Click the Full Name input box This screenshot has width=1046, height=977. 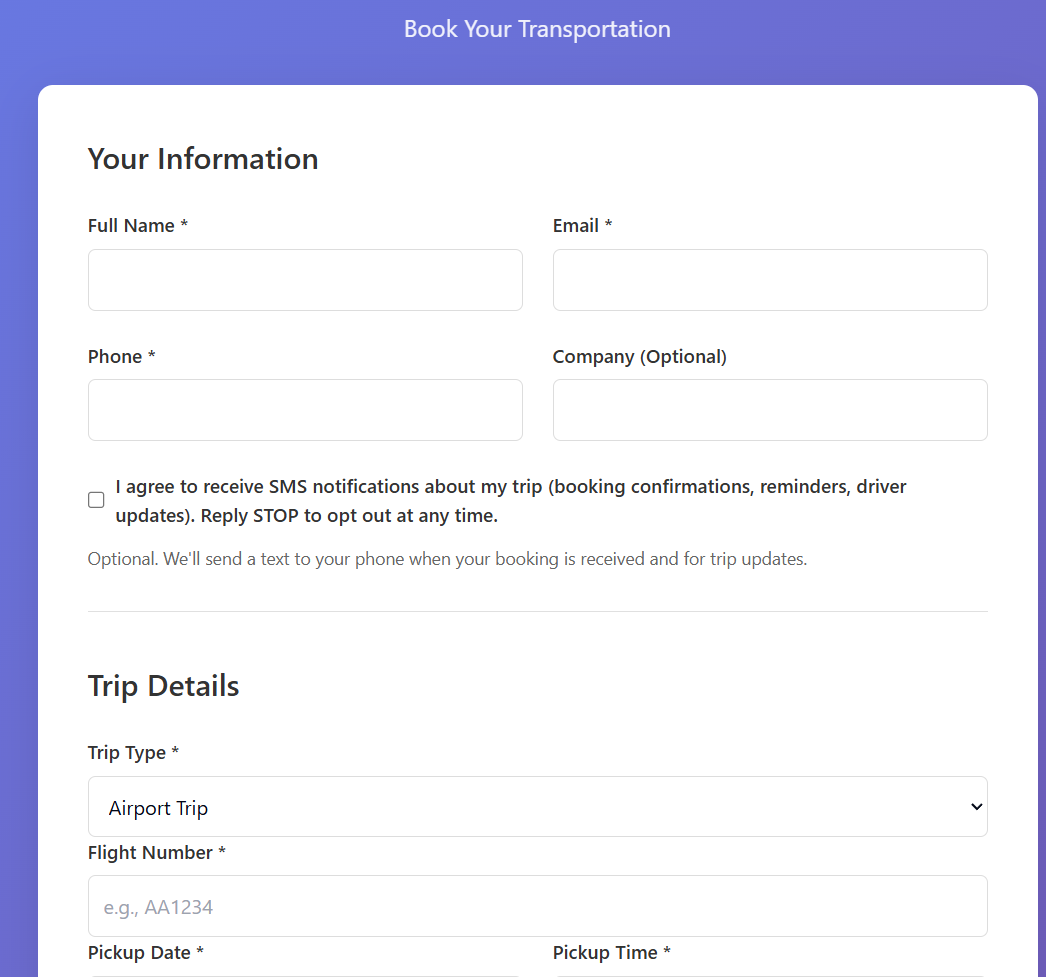[x=305, y=280]
